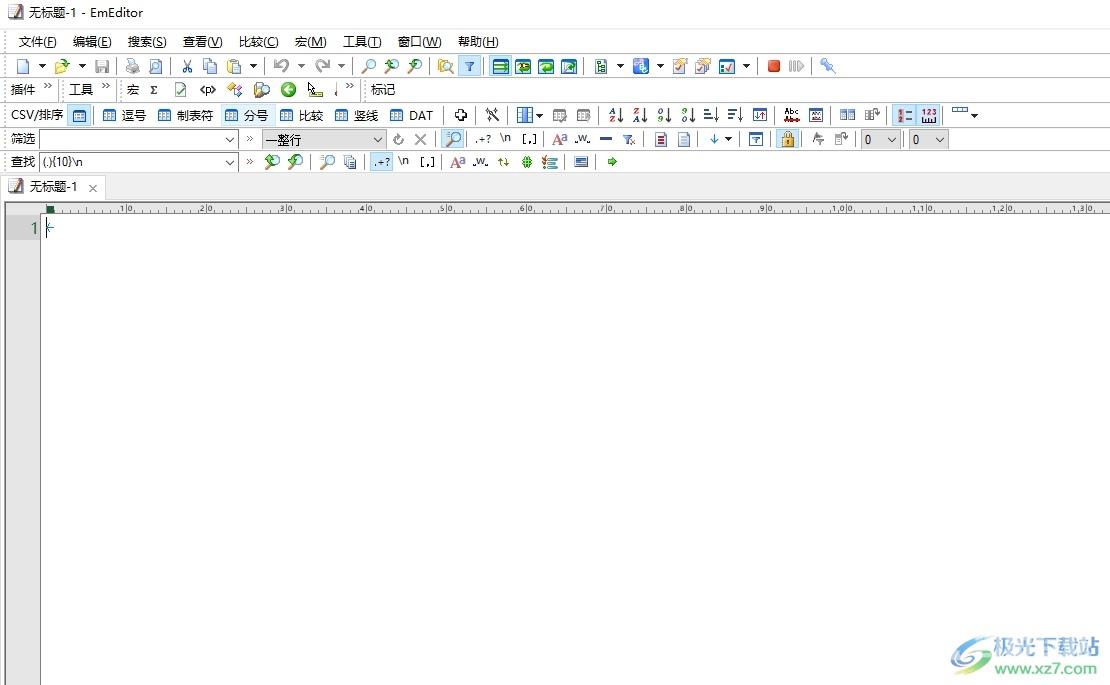The width and height of the screenshot is (1110, 685).
Task: Close the 无标题-1 tab
Action: pos(93,188)
